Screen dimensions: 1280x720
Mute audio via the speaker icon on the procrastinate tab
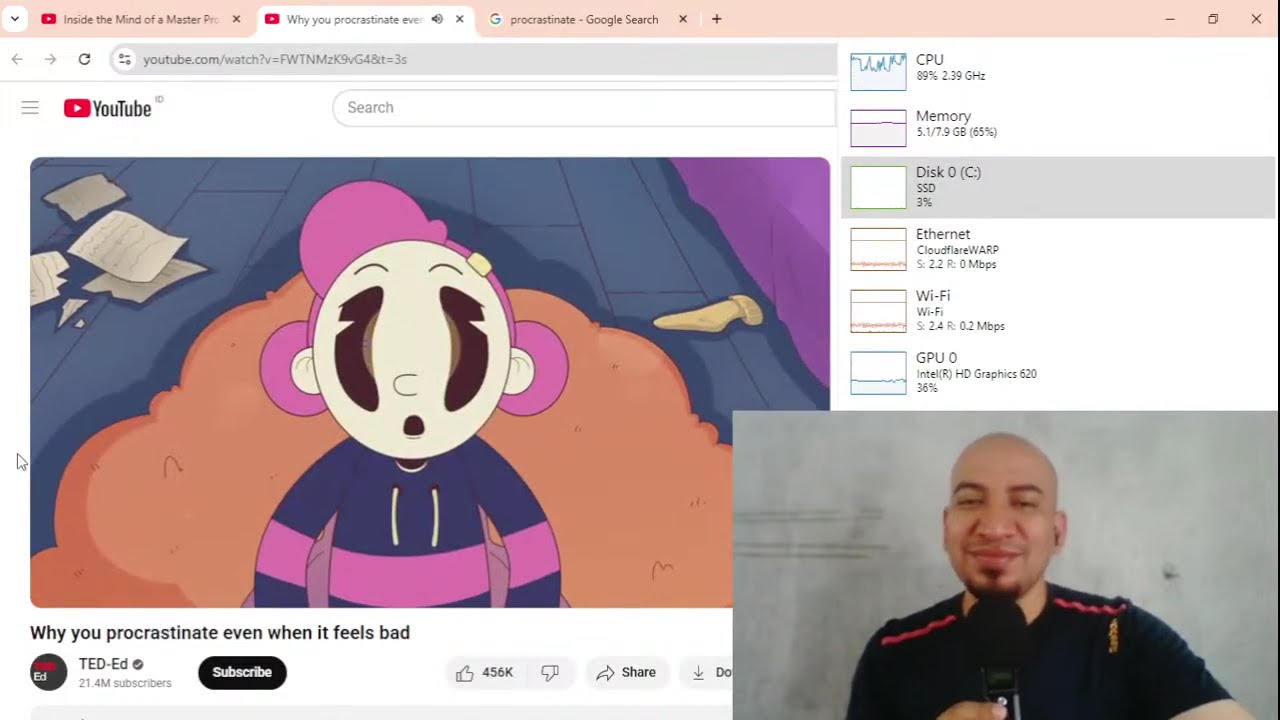click(x=437, y=19)
